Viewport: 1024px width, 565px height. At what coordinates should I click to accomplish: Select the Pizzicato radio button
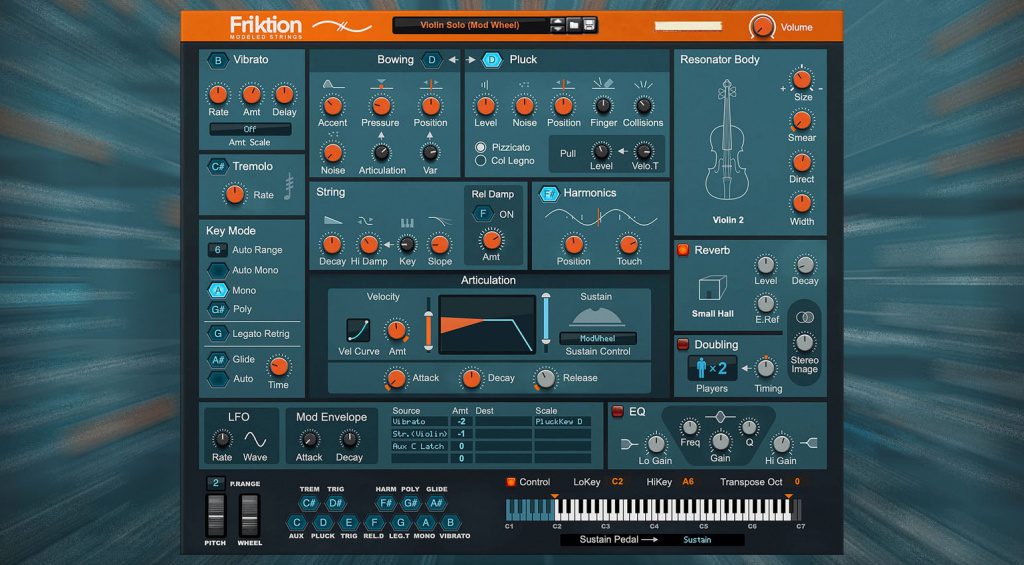[x=481, y=148]
